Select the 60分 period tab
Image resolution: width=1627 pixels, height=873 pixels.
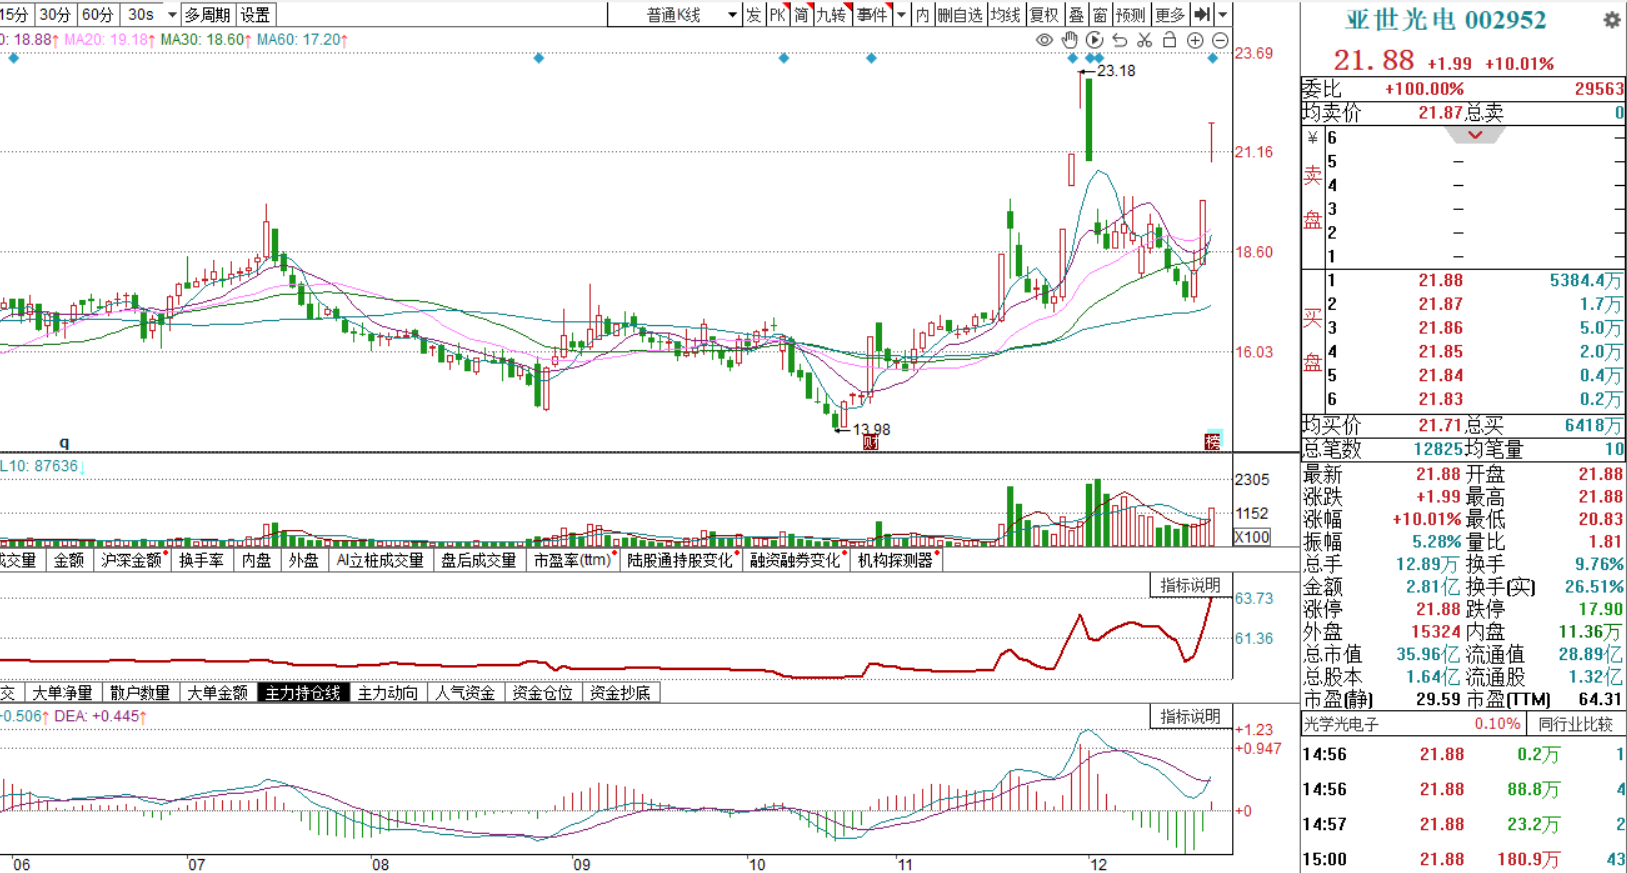click(97, 14)
